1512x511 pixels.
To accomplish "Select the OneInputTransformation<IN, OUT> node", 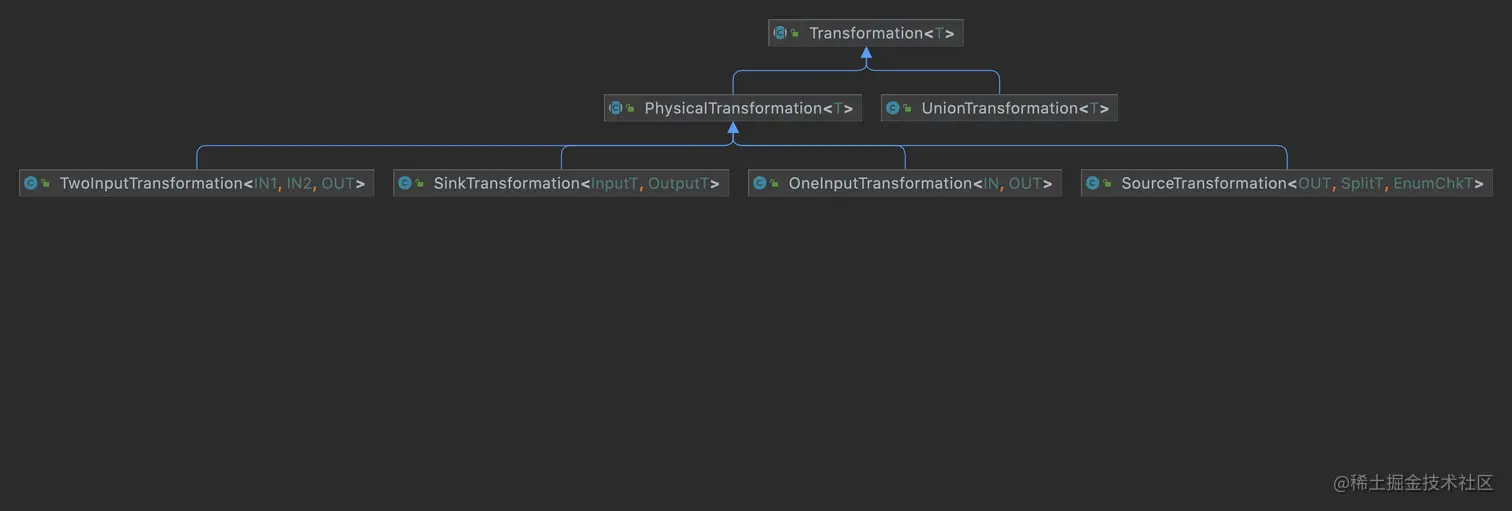I will [x=905, y=183].
